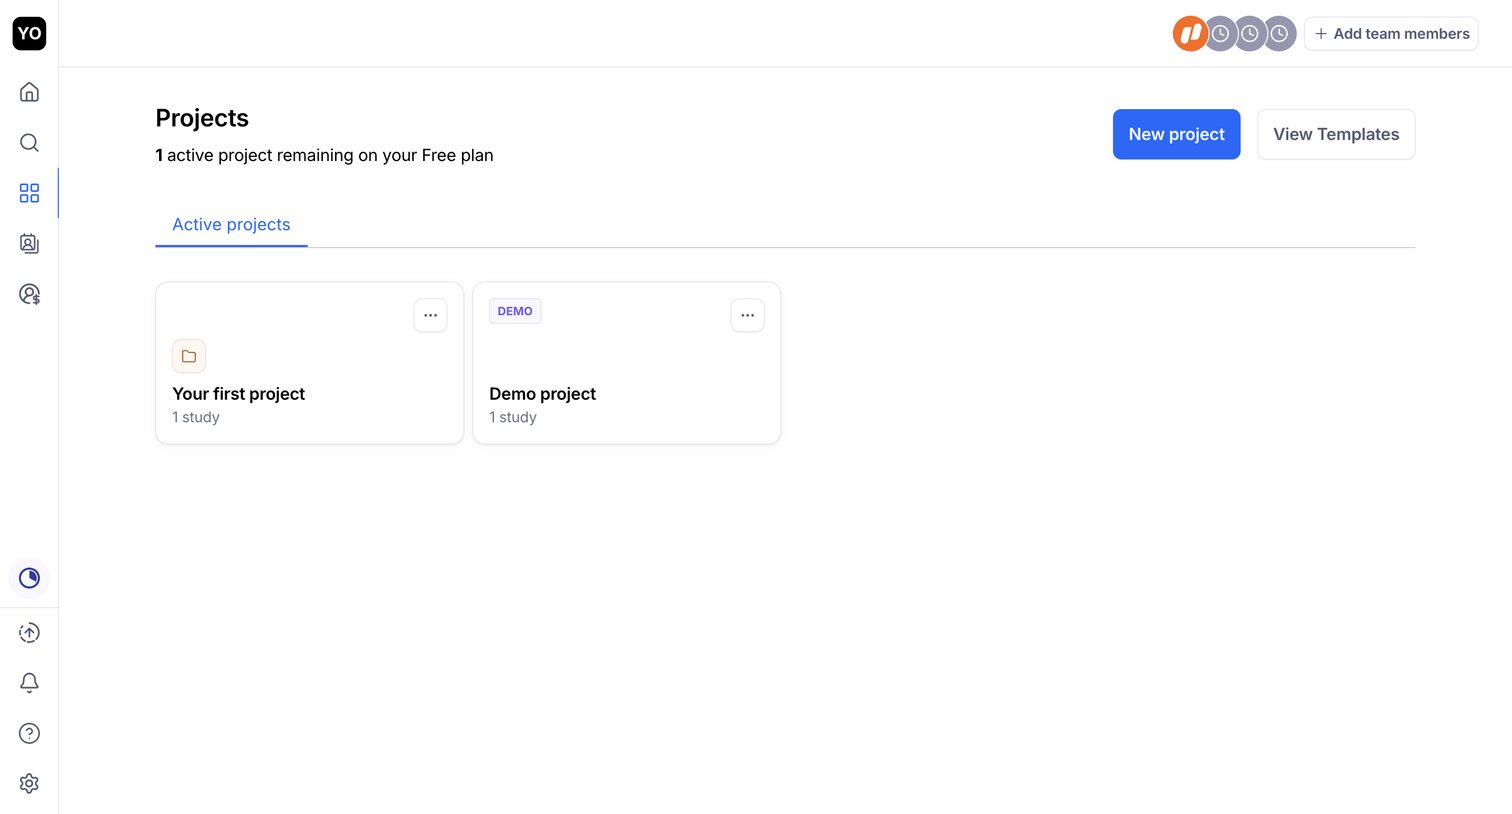
Task: Open the upgrade arrow circle icon
Action: [29, 632]
